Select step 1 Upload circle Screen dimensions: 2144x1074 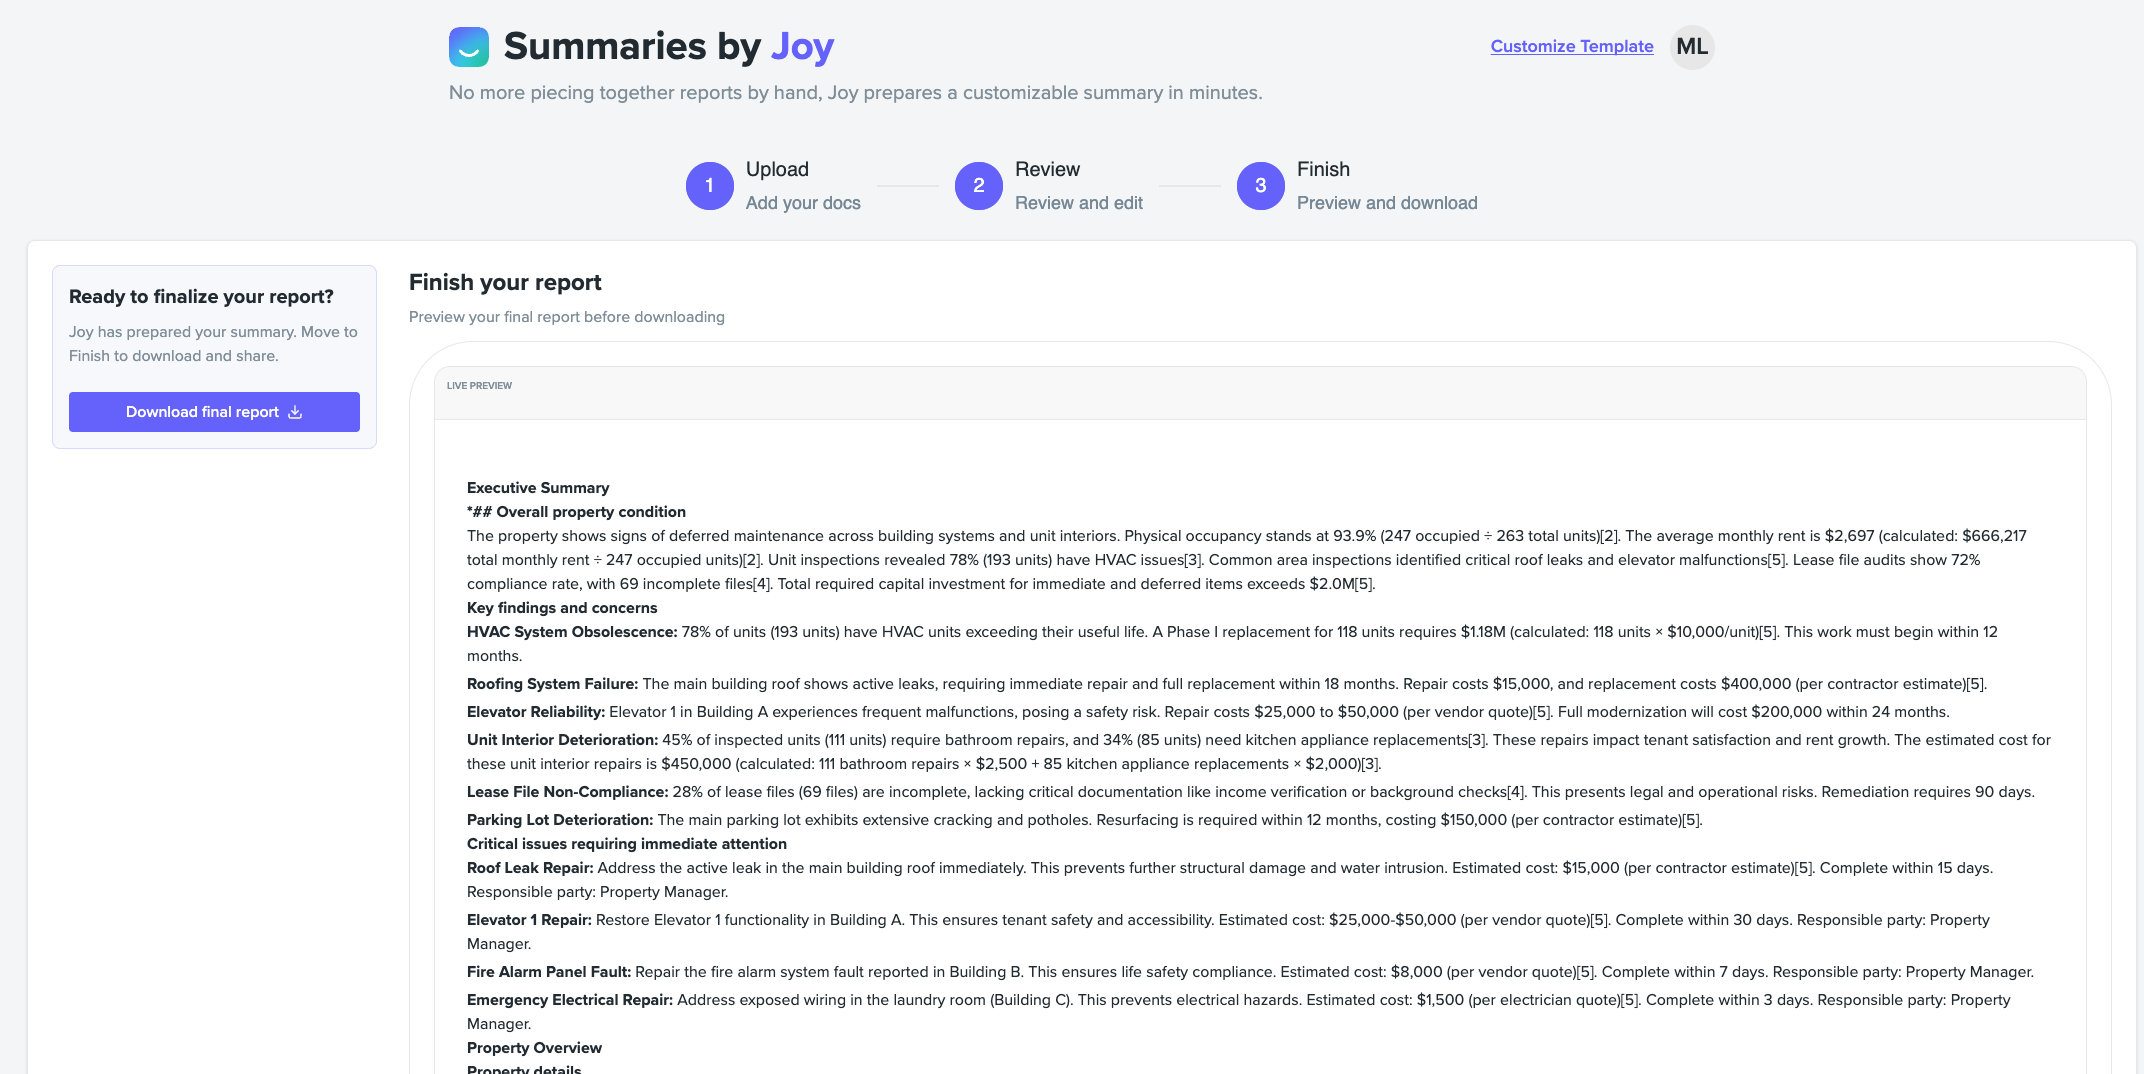point(710,186)
